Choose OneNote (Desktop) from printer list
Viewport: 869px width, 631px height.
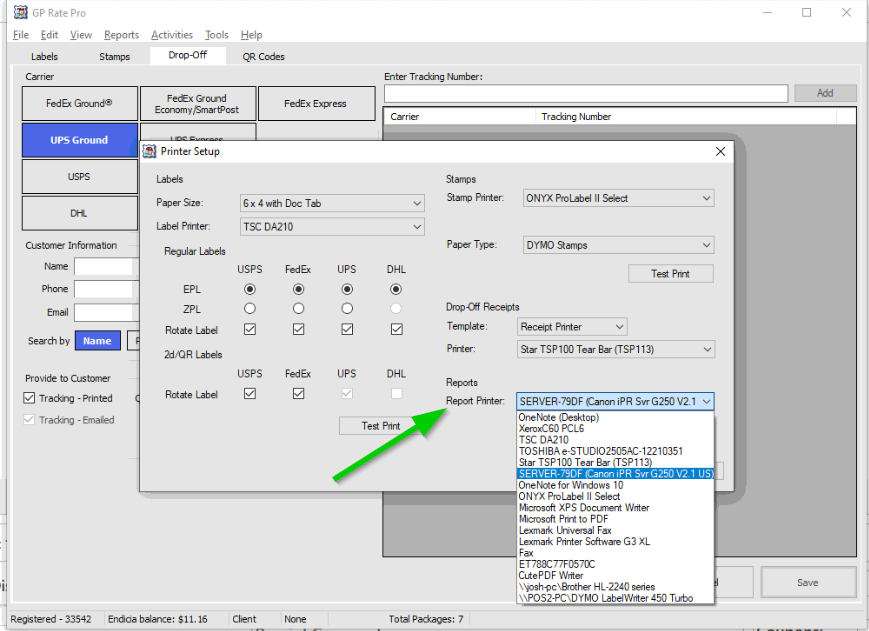[615, 417]
